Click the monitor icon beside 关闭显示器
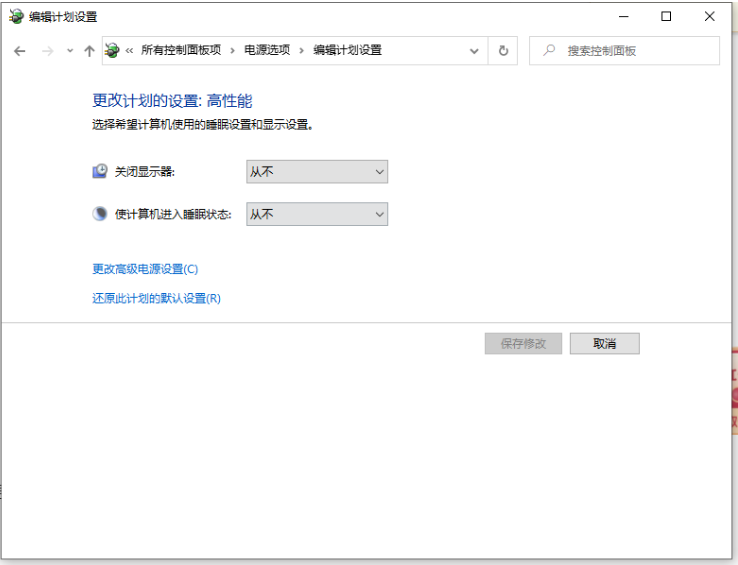 pyautogui.click(x=100, y=172)
